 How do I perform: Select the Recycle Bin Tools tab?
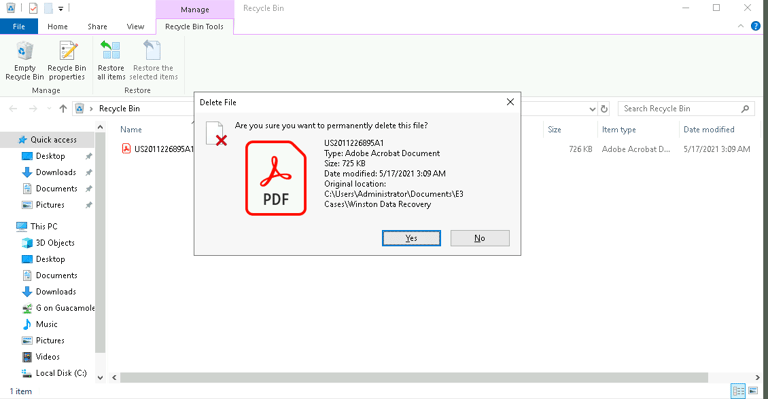pos(194,26)
